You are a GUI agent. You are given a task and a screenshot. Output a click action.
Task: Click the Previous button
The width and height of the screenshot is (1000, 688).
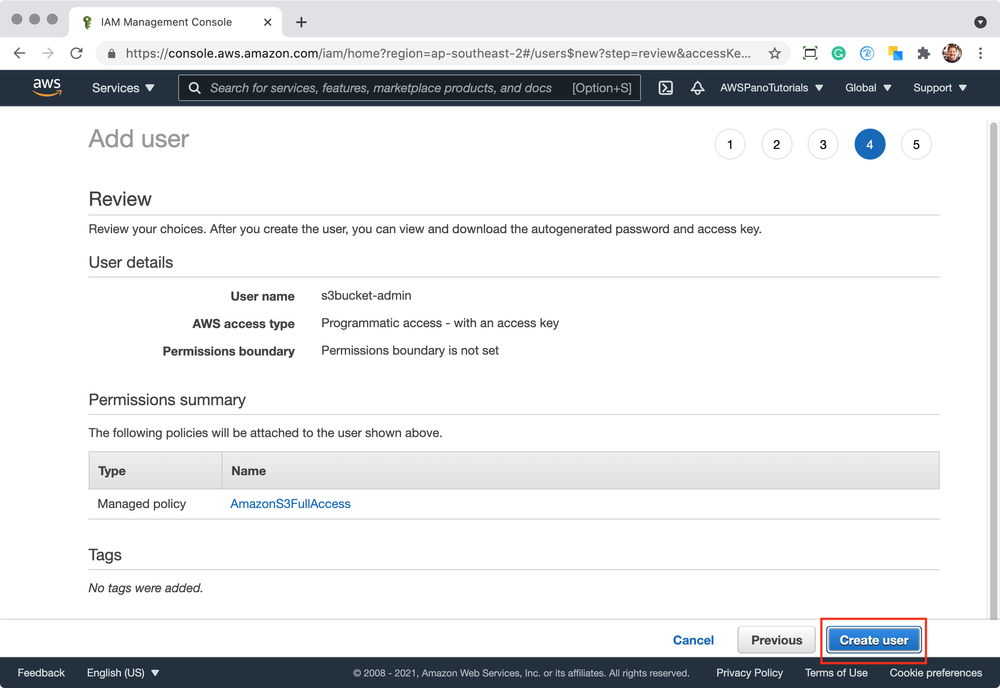point(776,640)
